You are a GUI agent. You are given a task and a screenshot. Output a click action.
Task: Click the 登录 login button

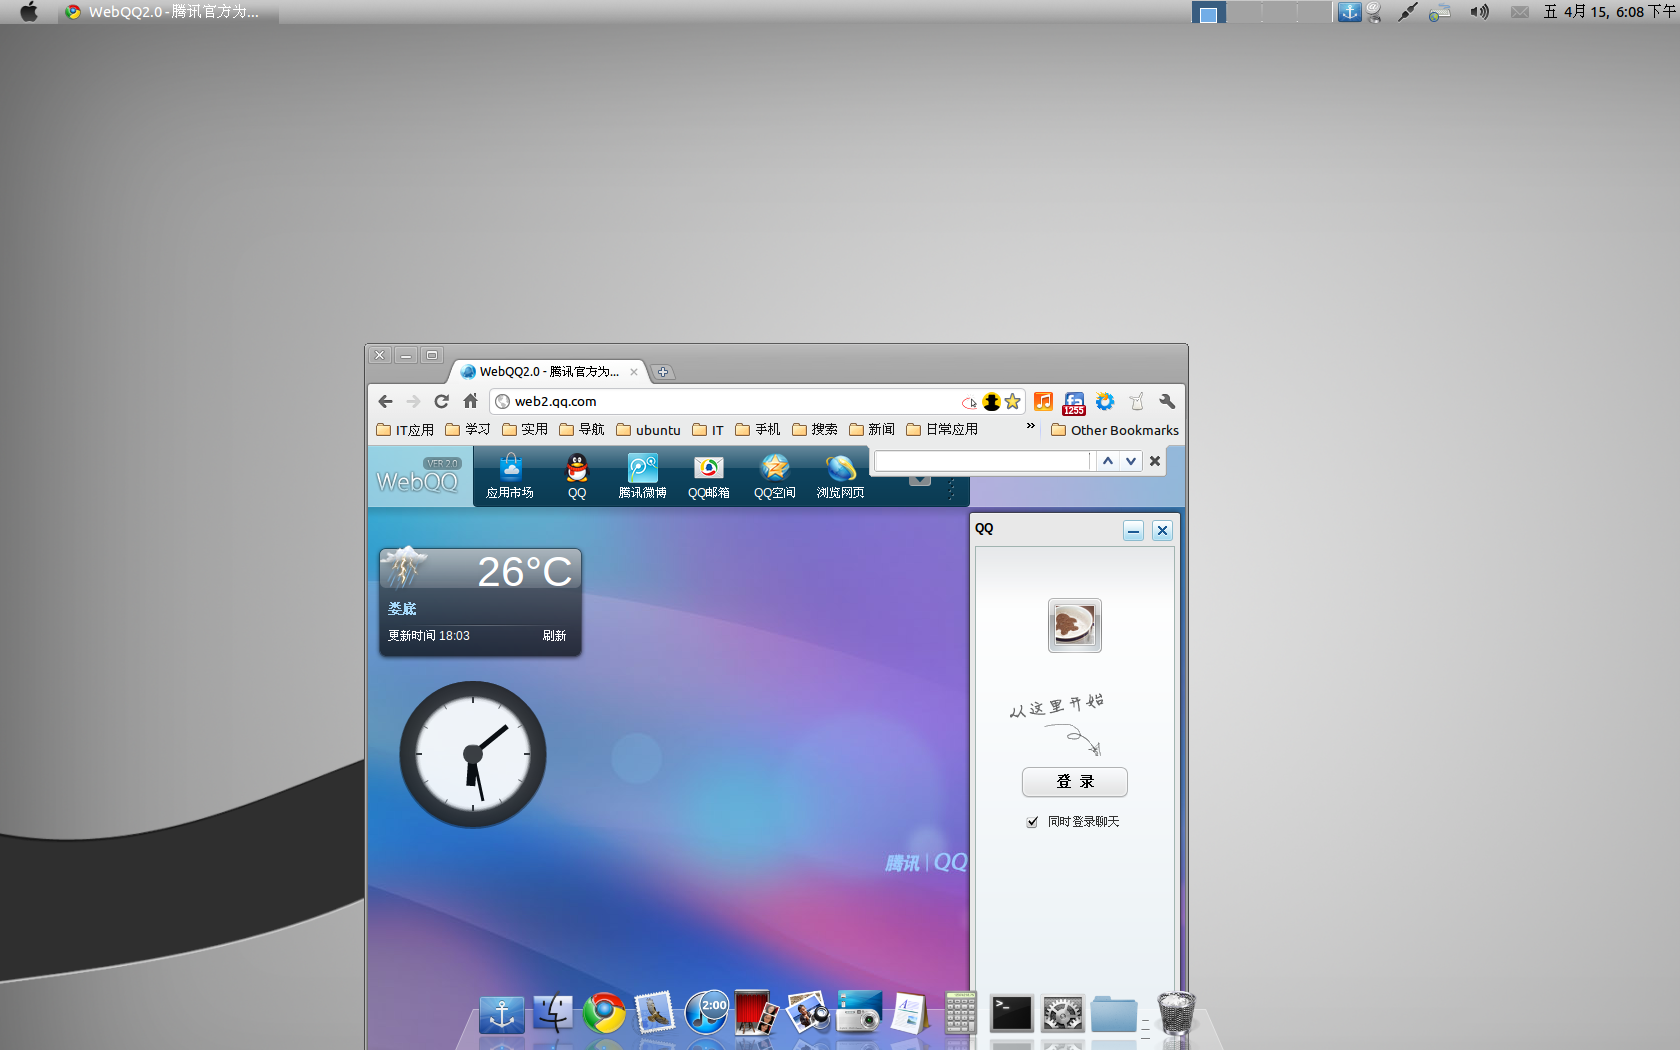coord(1075,782)
